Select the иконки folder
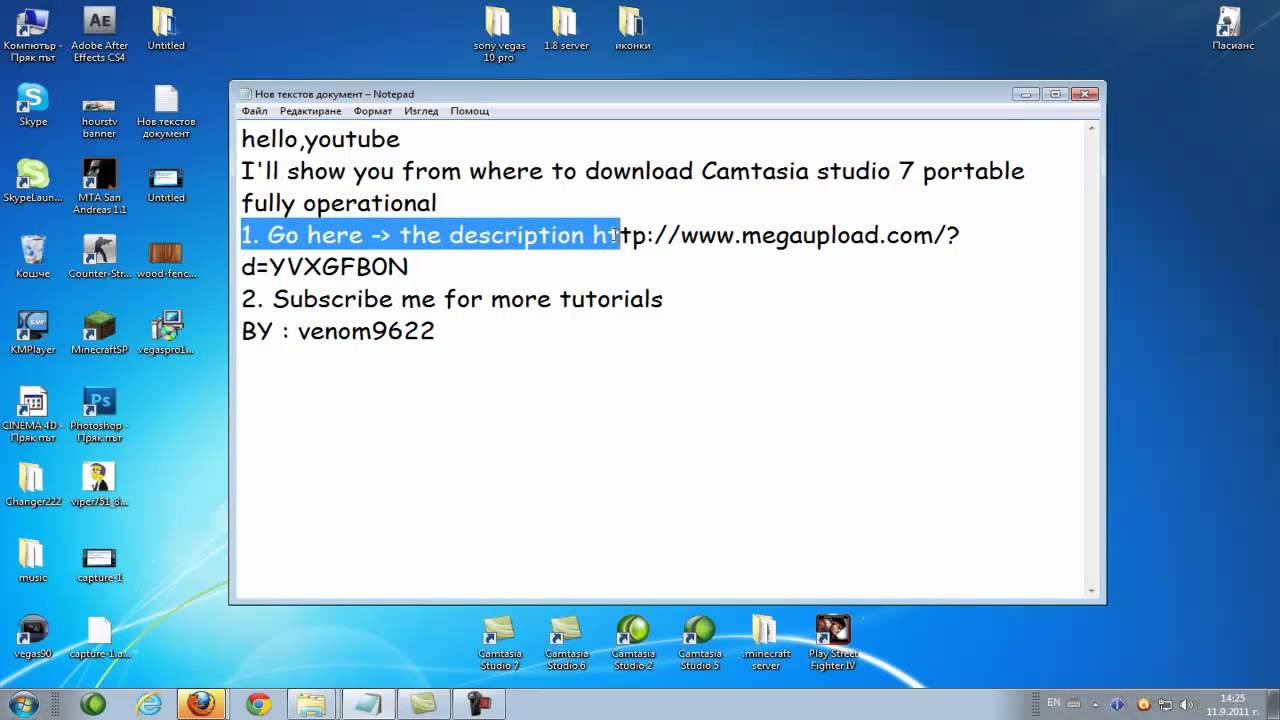The height and width of the screenshot is (720, 1280). pos(632,29)
